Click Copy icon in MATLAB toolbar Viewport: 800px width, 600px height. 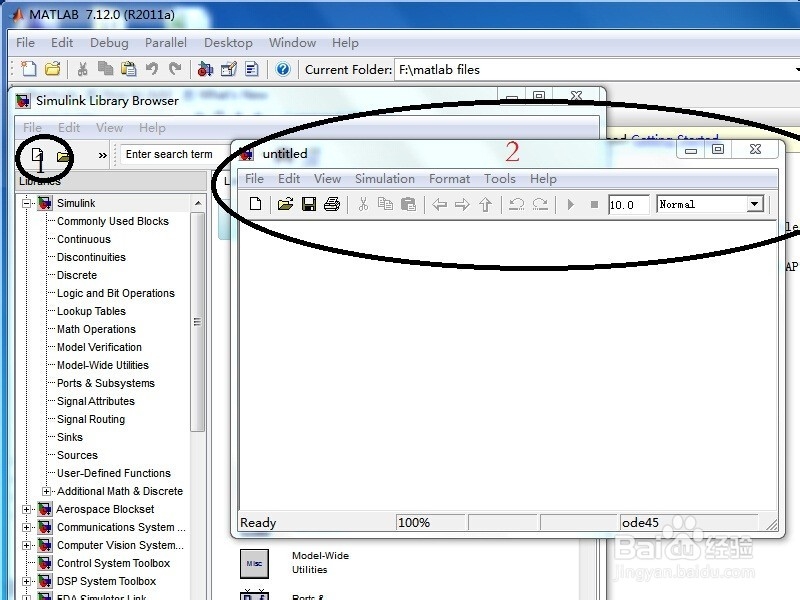coord(105,68)
